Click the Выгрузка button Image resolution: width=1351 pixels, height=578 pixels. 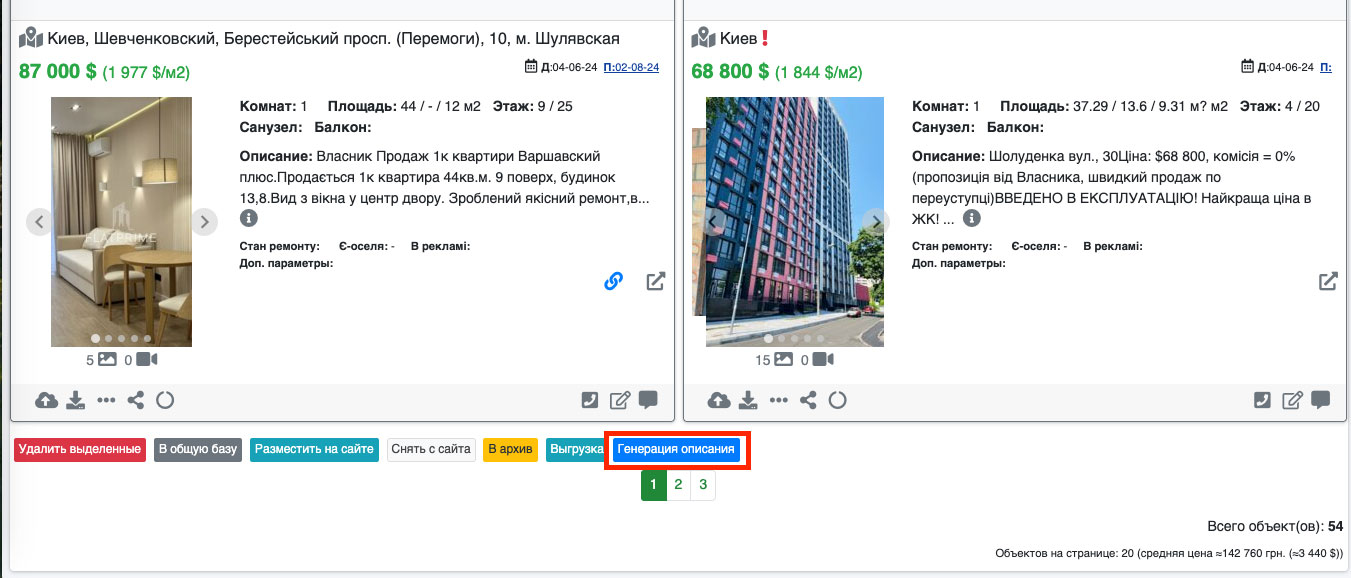click(574, 450)
